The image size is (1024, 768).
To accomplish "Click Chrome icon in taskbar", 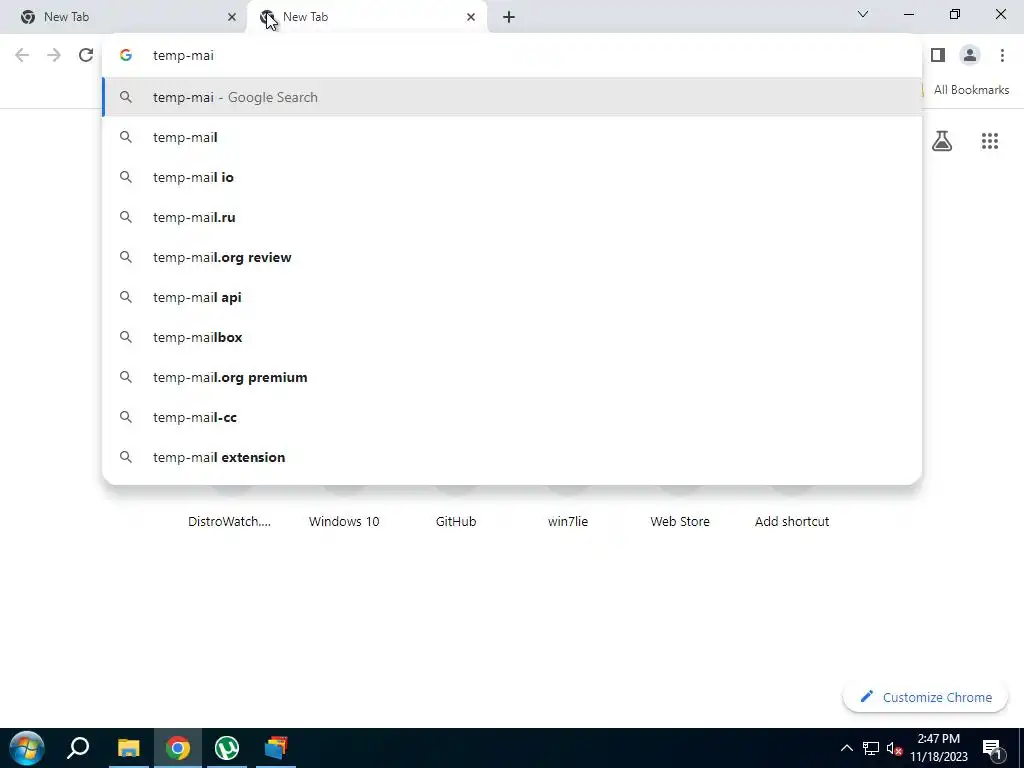I will [178, 748].
